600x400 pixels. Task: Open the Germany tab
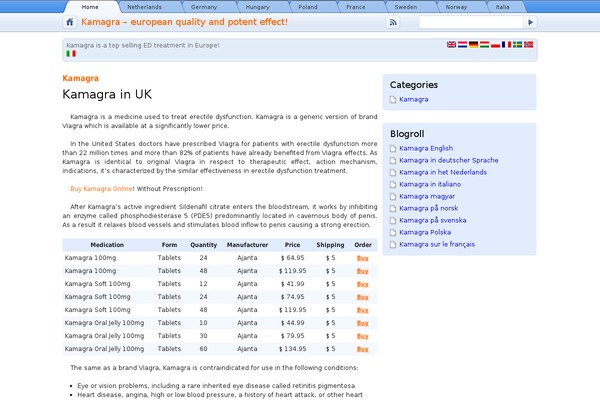coord(204,7)
